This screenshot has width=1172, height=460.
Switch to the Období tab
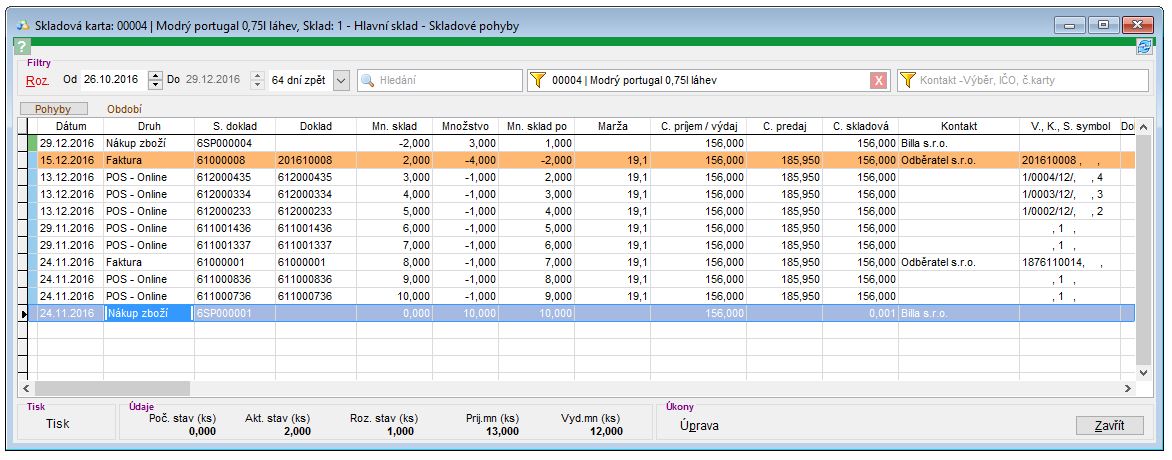(x=124, y=108)
